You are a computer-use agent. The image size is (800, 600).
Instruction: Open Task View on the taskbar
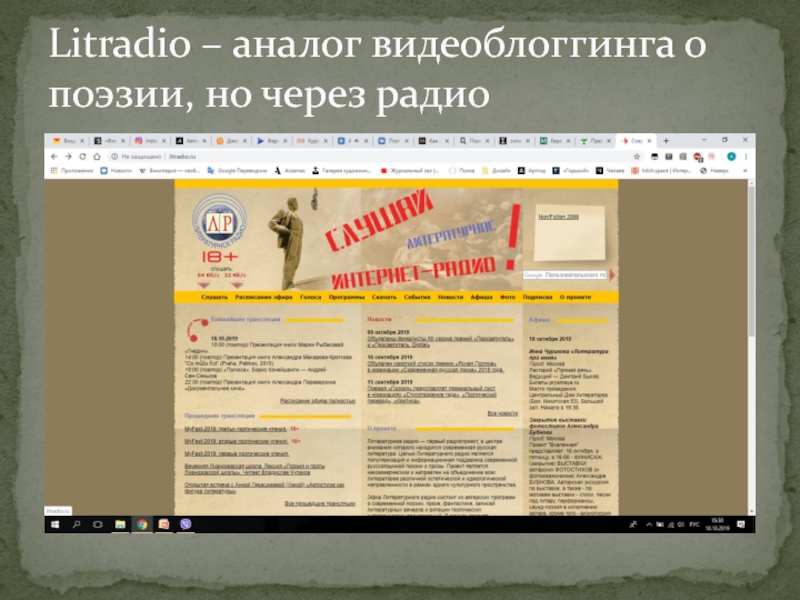[98, 524]
